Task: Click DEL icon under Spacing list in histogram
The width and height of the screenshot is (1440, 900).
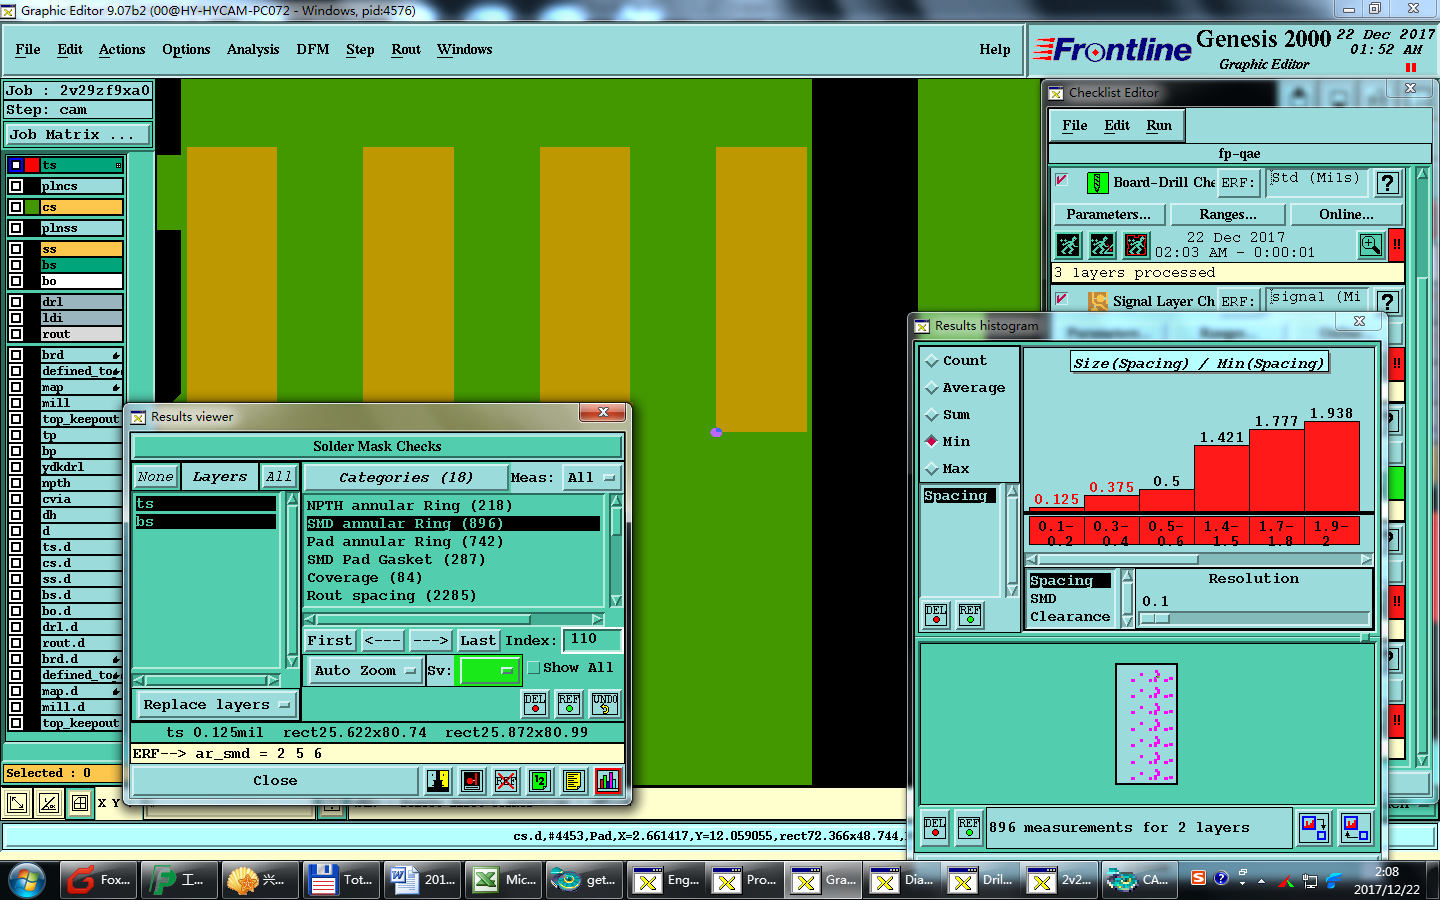Action: click(936, 615)
